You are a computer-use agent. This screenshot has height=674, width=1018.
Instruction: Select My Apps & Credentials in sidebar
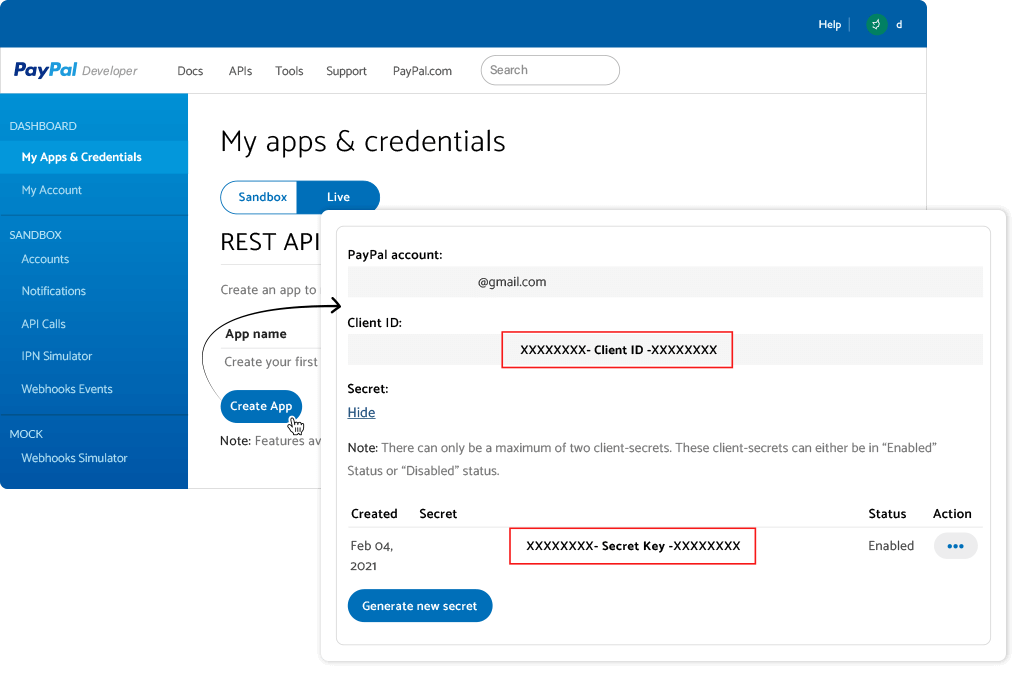coord(94,157)
